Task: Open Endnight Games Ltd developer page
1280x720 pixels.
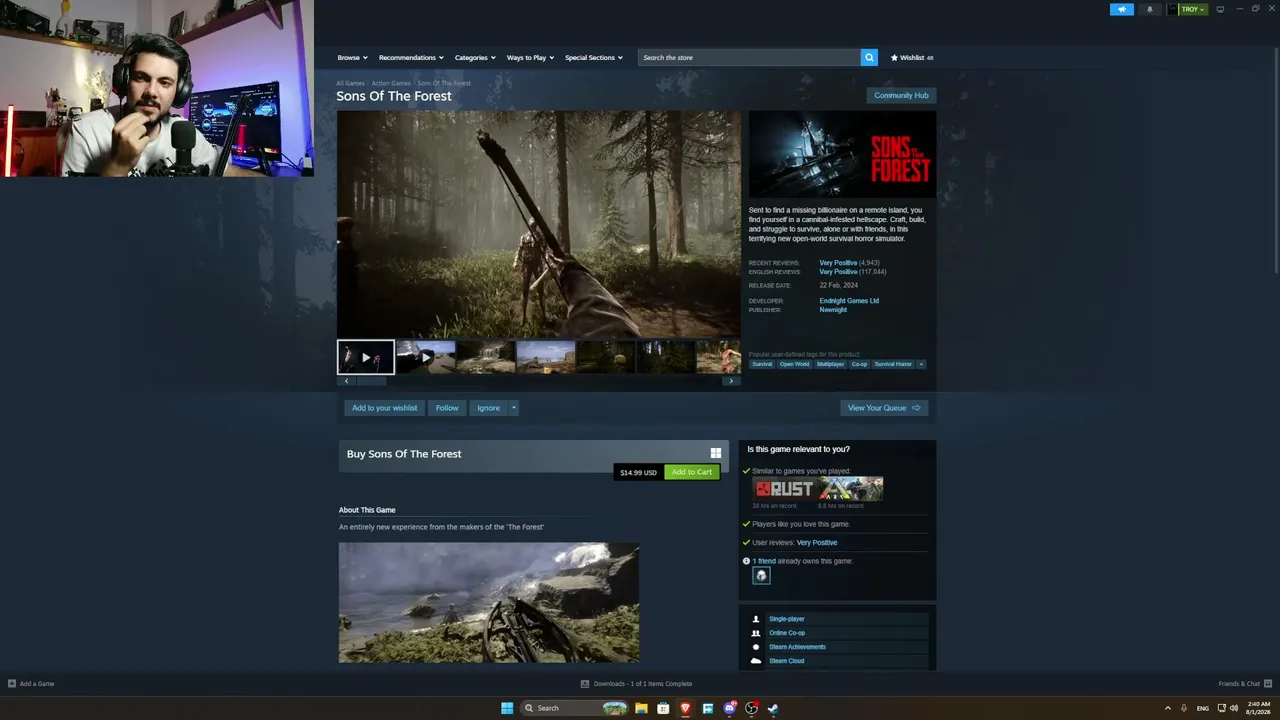Action: (x=849, y=301)
